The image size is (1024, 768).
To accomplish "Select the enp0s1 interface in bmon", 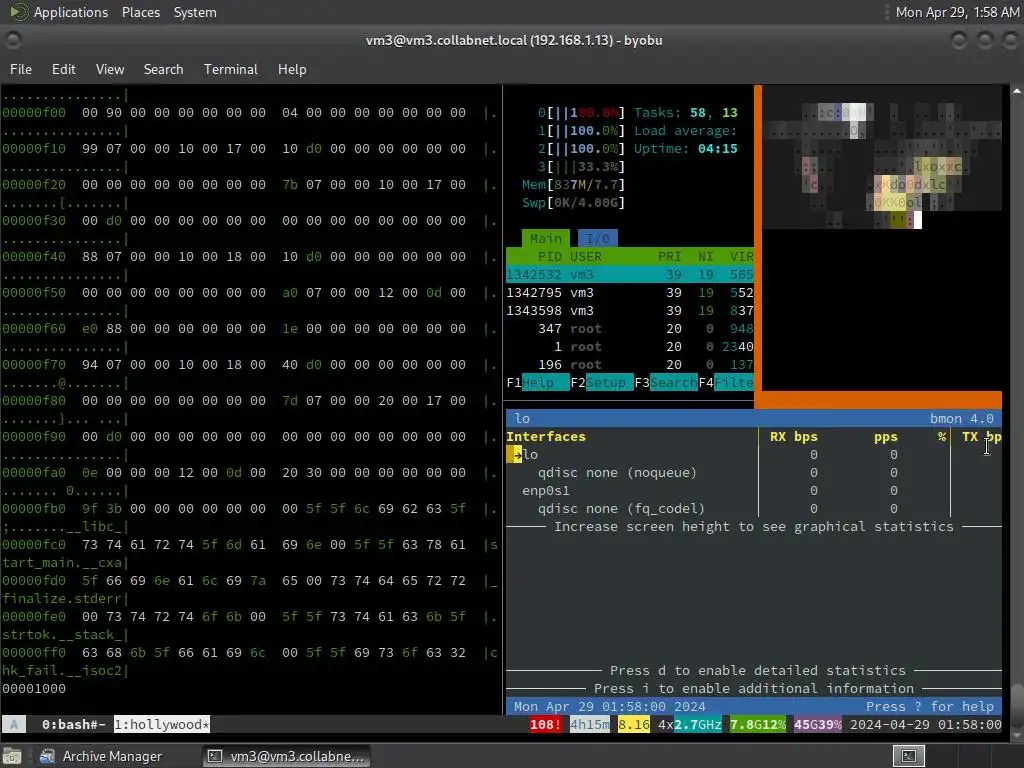I will [545, 490].
